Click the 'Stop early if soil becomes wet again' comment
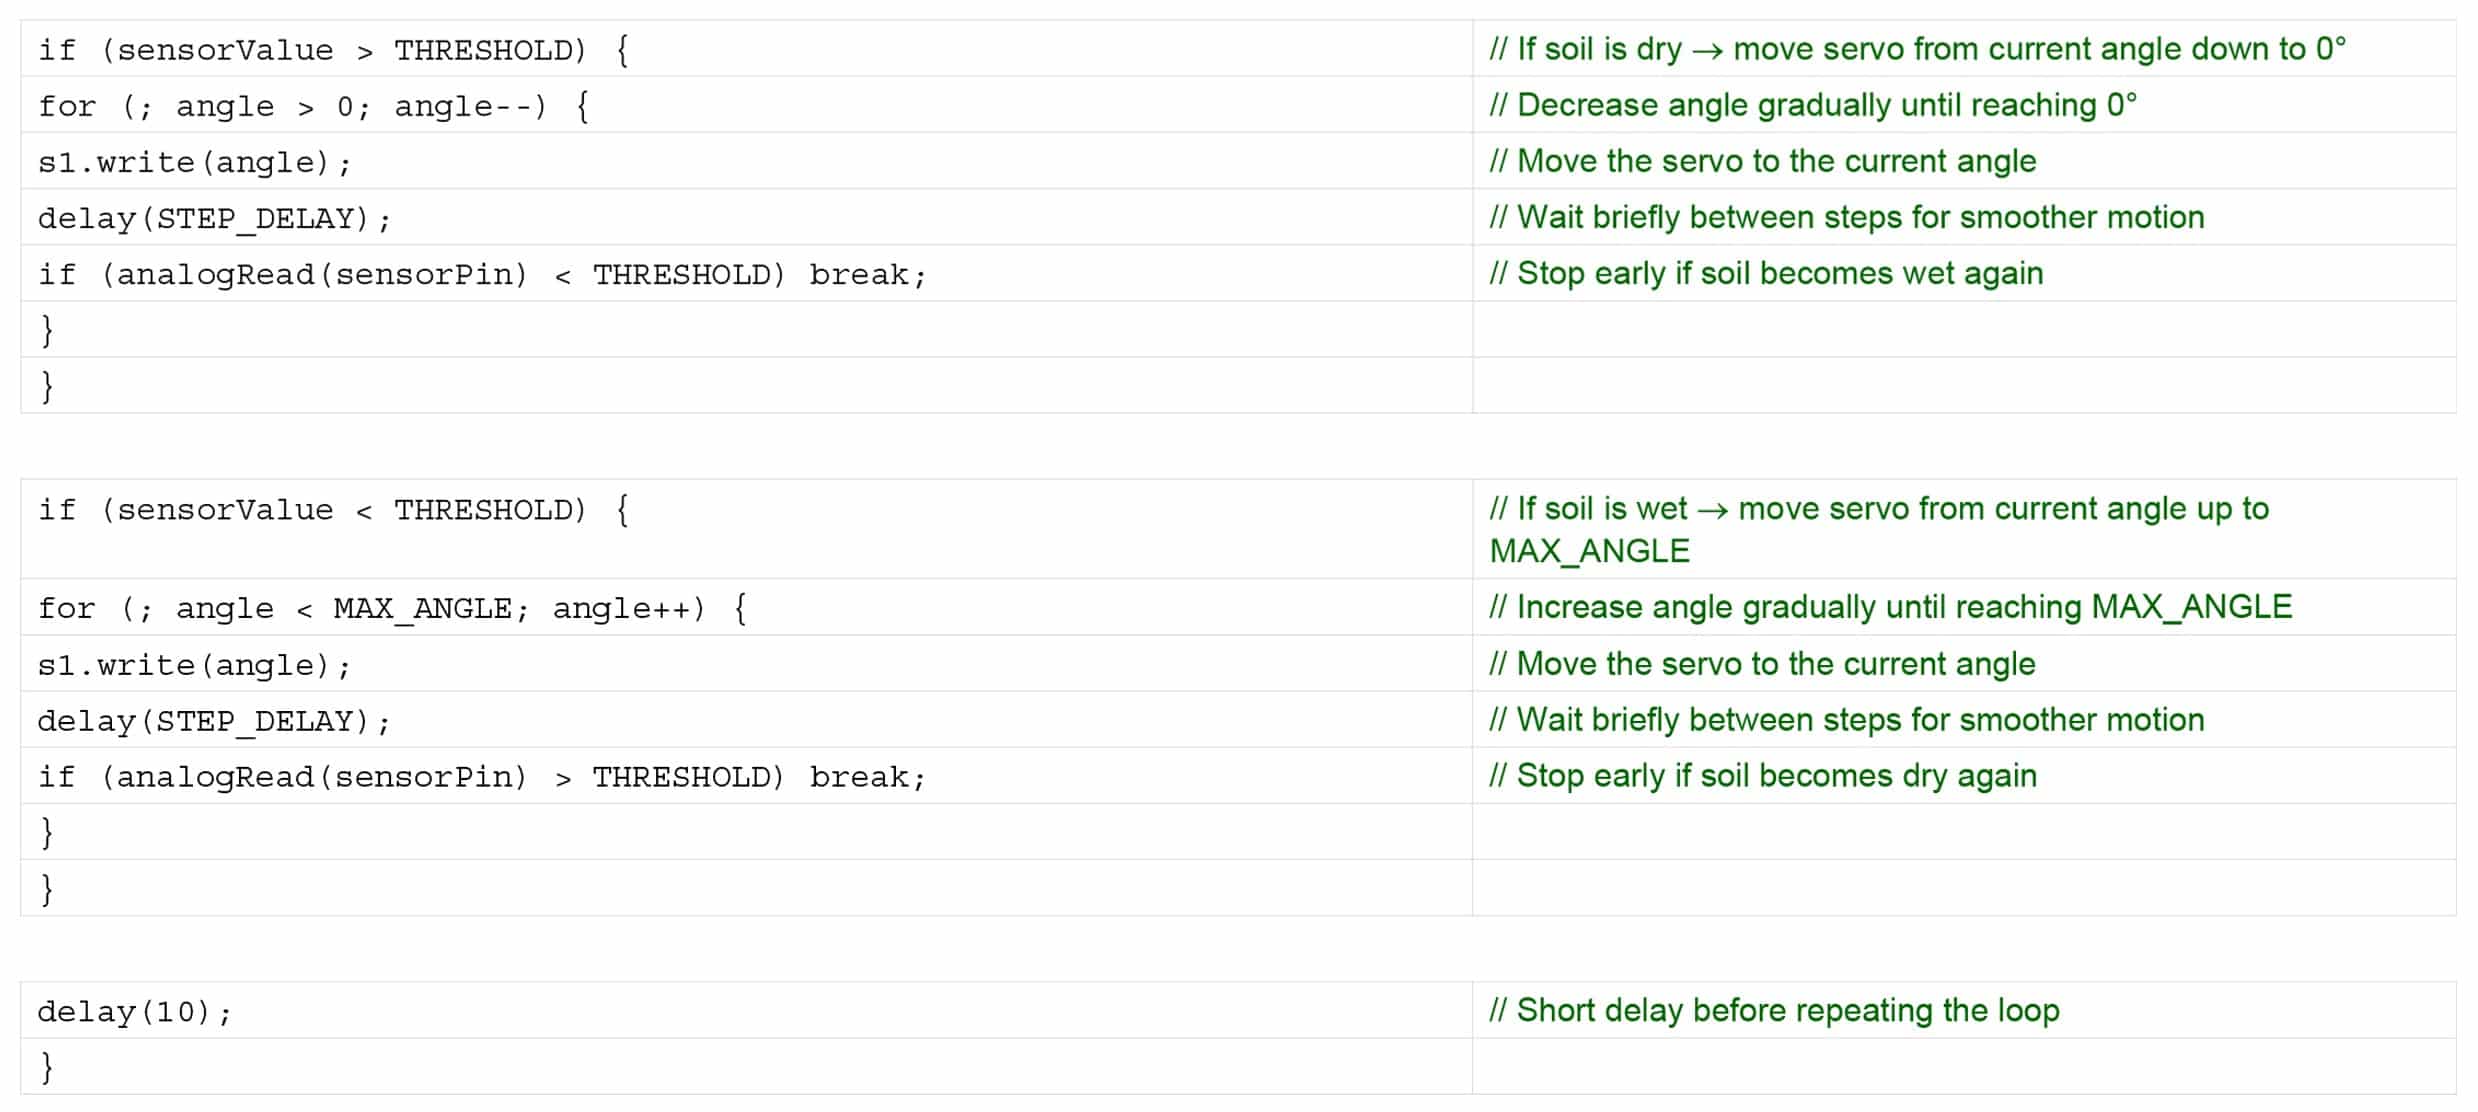2478x1112 pixels. tap(1765, 273)
